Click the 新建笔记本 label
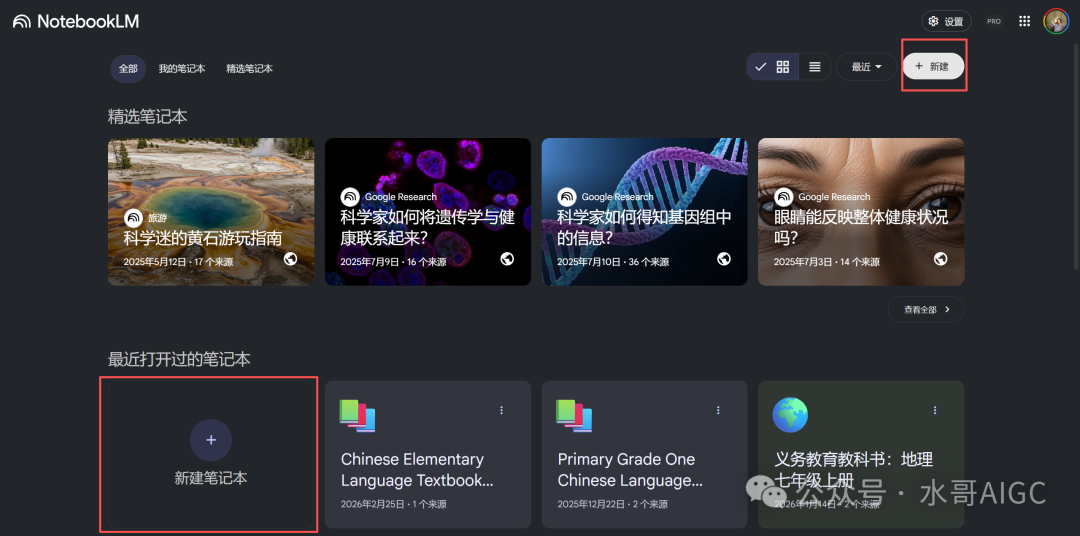 tap(211, 478)
